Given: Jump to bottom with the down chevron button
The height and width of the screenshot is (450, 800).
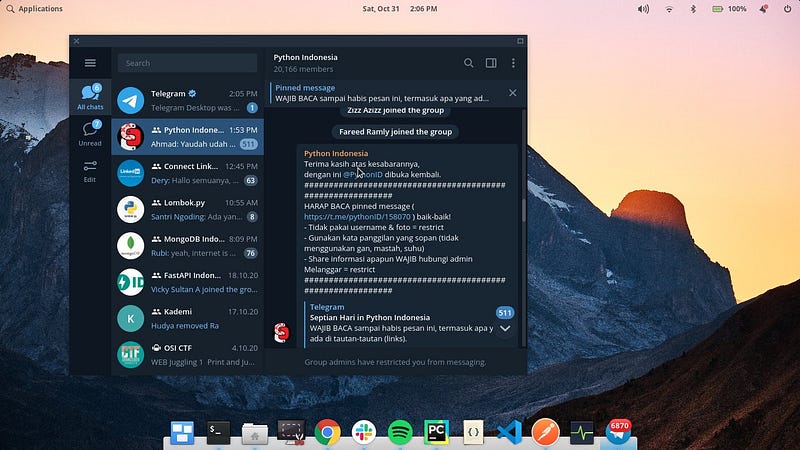Looking at the screenshot, I should (x=505, y=329).
